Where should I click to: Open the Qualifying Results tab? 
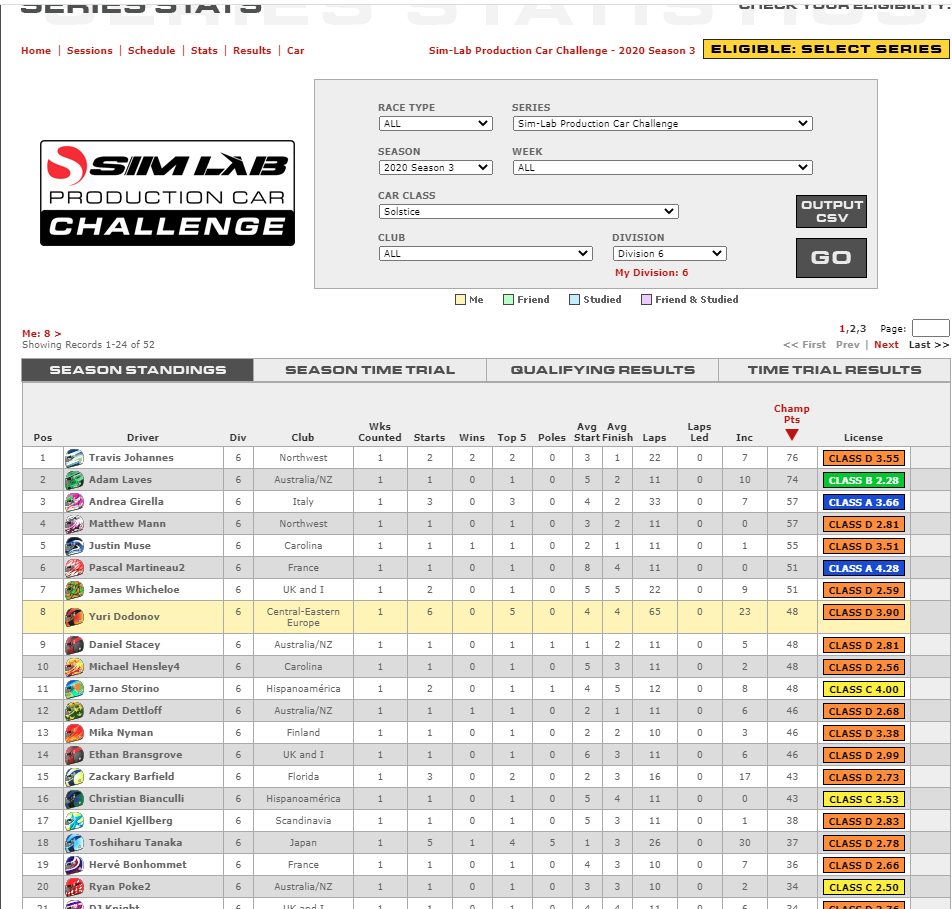[602, 370]
